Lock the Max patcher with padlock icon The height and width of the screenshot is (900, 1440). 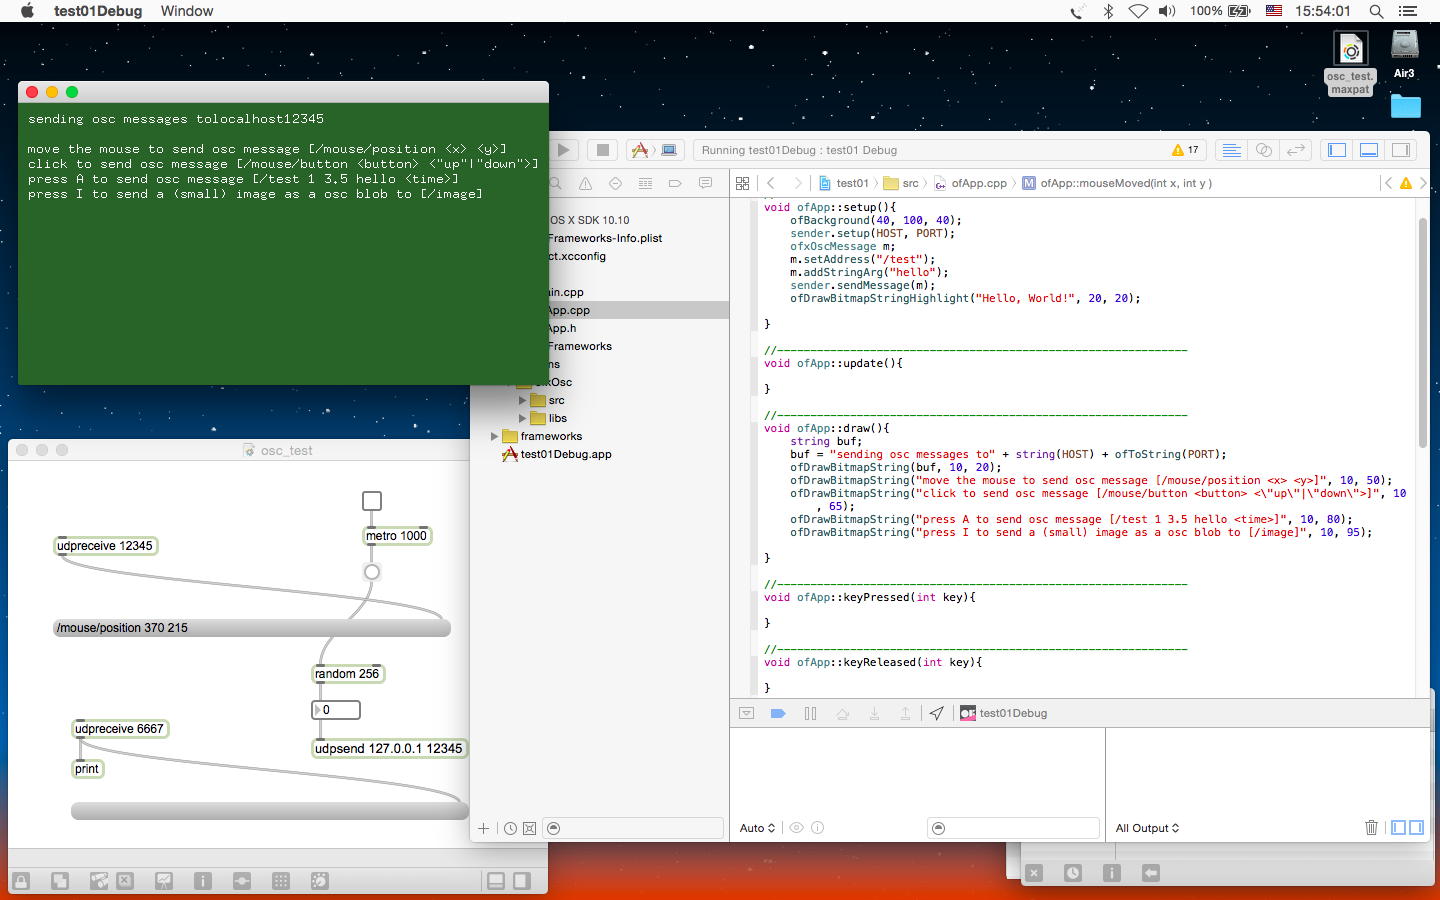[x=21, y=881]
